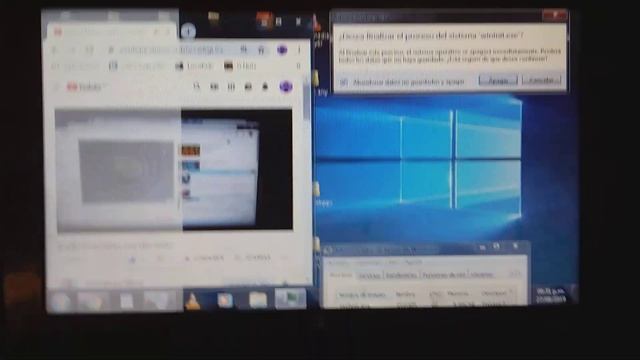Switch to the Servicios tab in Task Manager
The height and width of the screenshot is (360, 640).
click(x=369, y=276)
